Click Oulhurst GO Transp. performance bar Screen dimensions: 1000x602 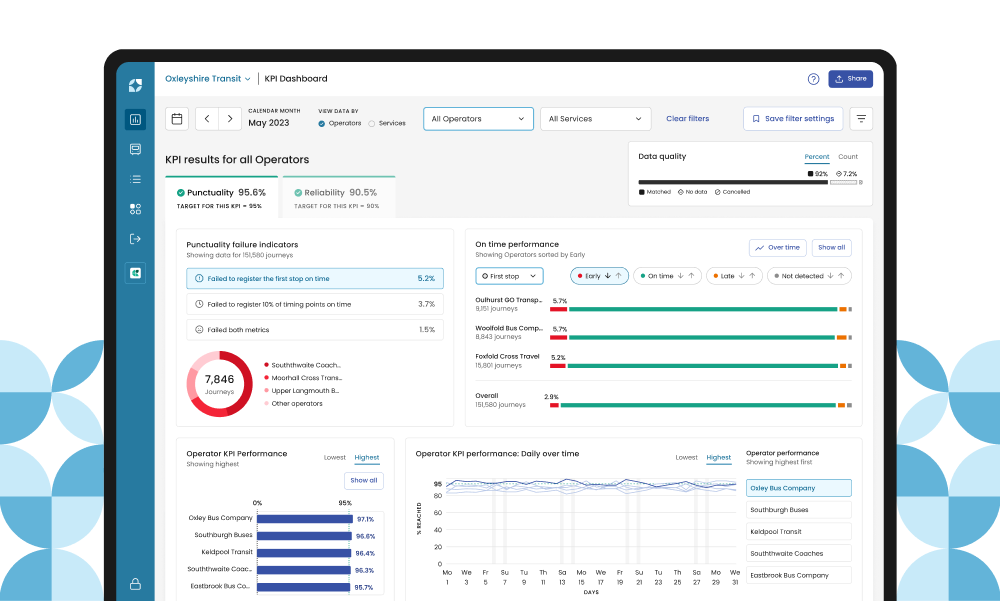coord(701,309)
